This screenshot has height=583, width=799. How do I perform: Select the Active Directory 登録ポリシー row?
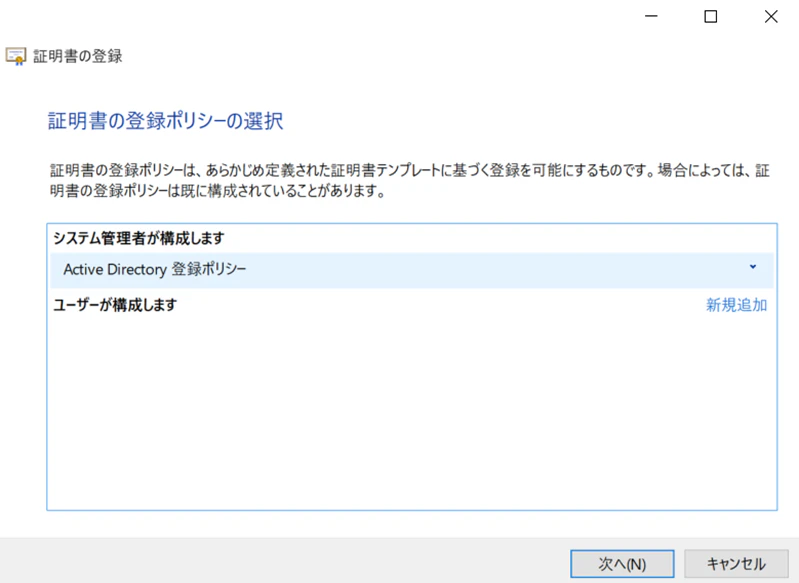click(412, 270)
